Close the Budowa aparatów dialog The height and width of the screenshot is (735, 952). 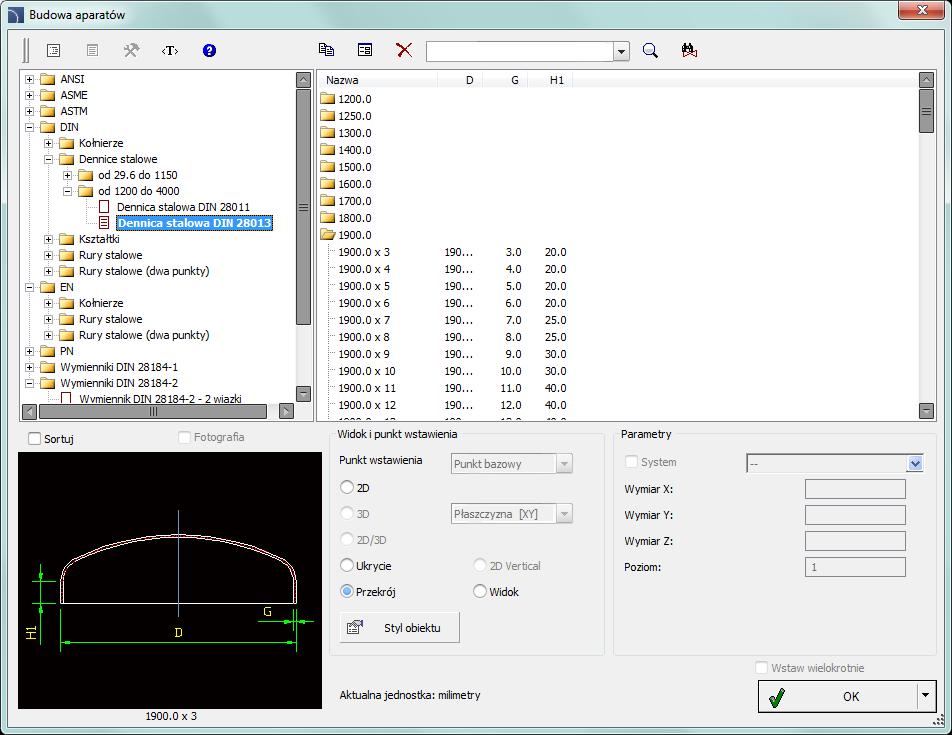[922, 10]
